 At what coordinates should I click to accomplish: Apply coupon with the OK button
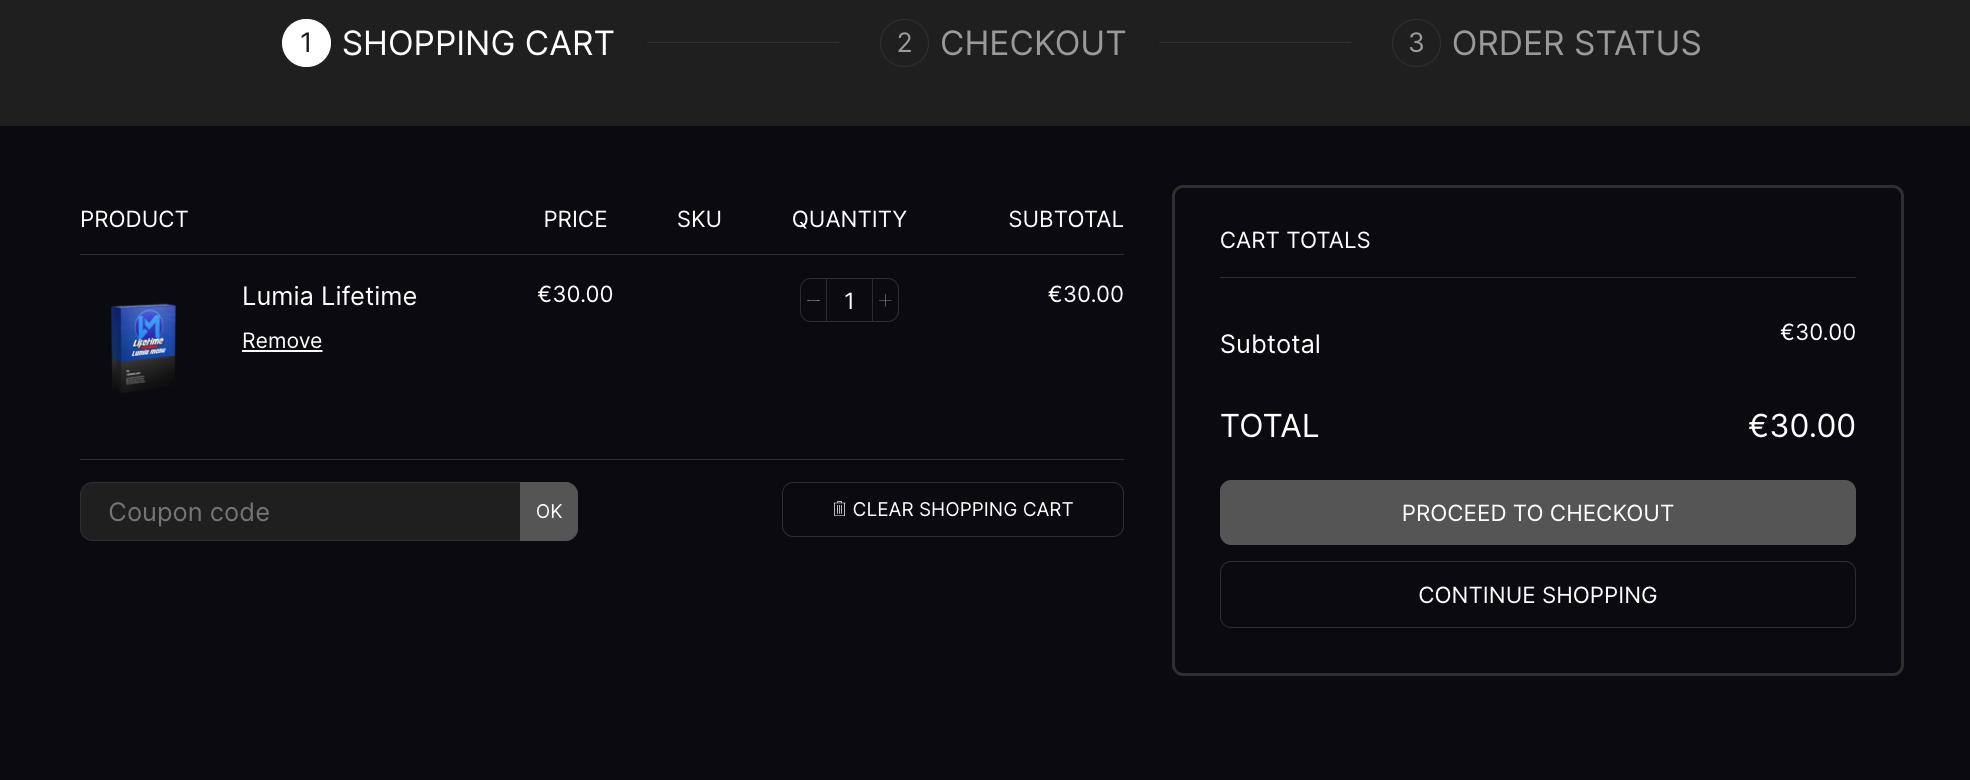549,511
